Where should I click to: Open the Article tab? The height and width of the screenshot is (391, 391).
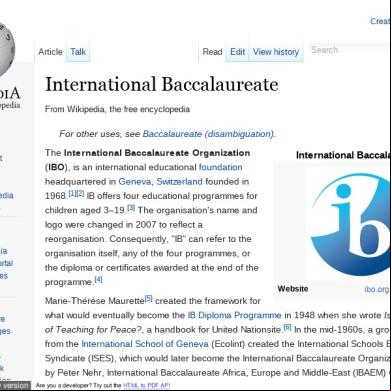coord(50,52)
